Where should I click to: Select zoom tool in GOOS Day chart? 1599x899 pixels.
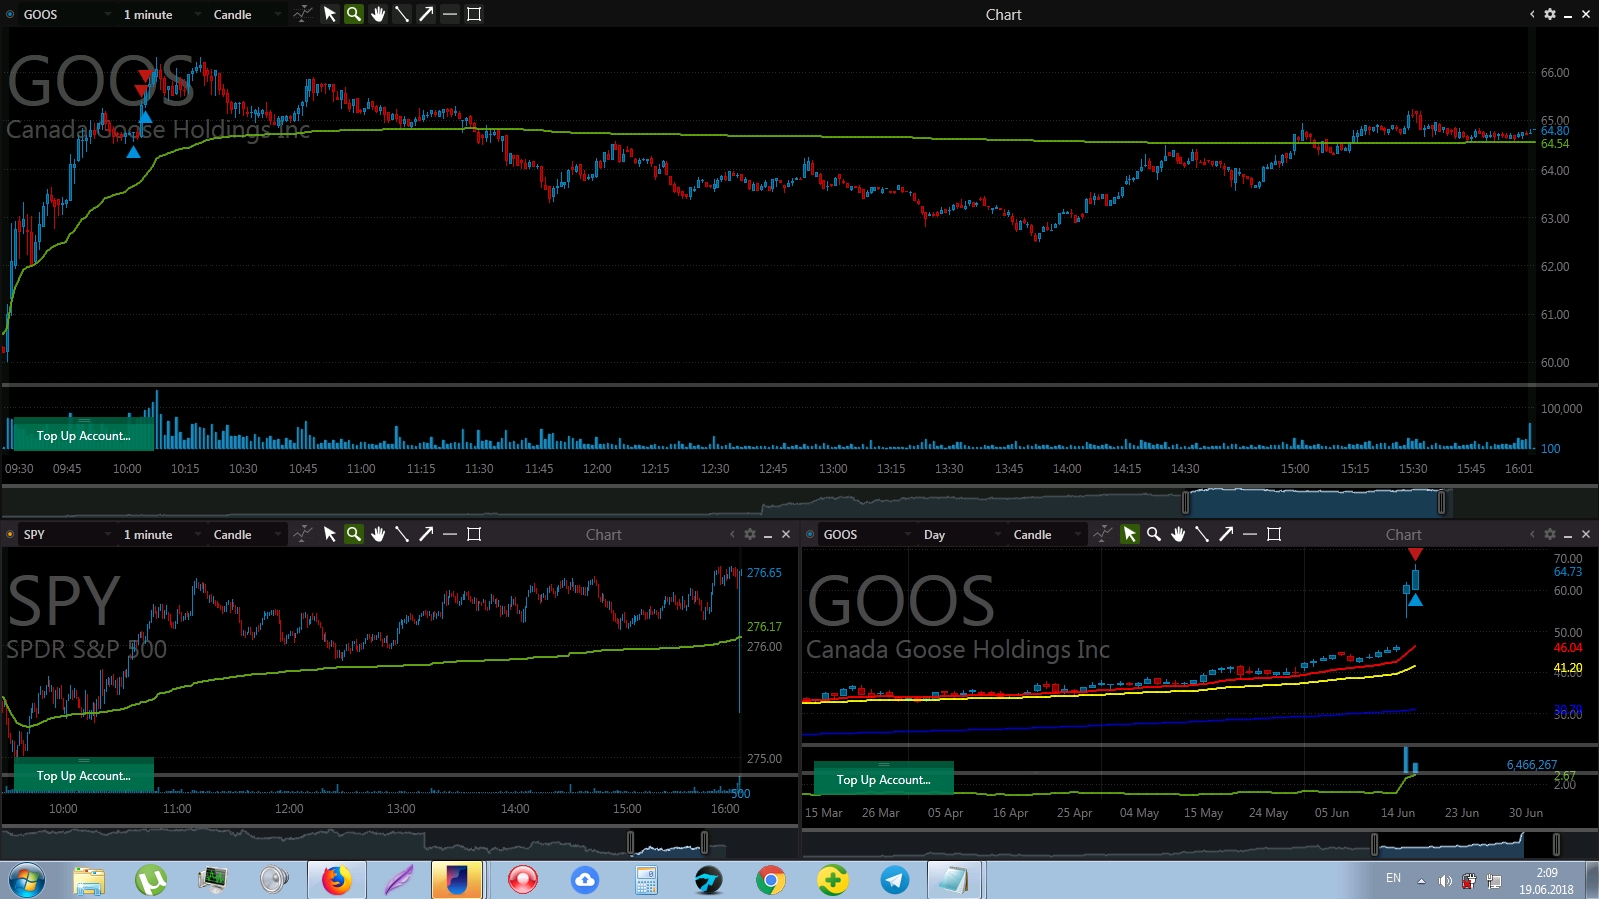click(1154, 534)
